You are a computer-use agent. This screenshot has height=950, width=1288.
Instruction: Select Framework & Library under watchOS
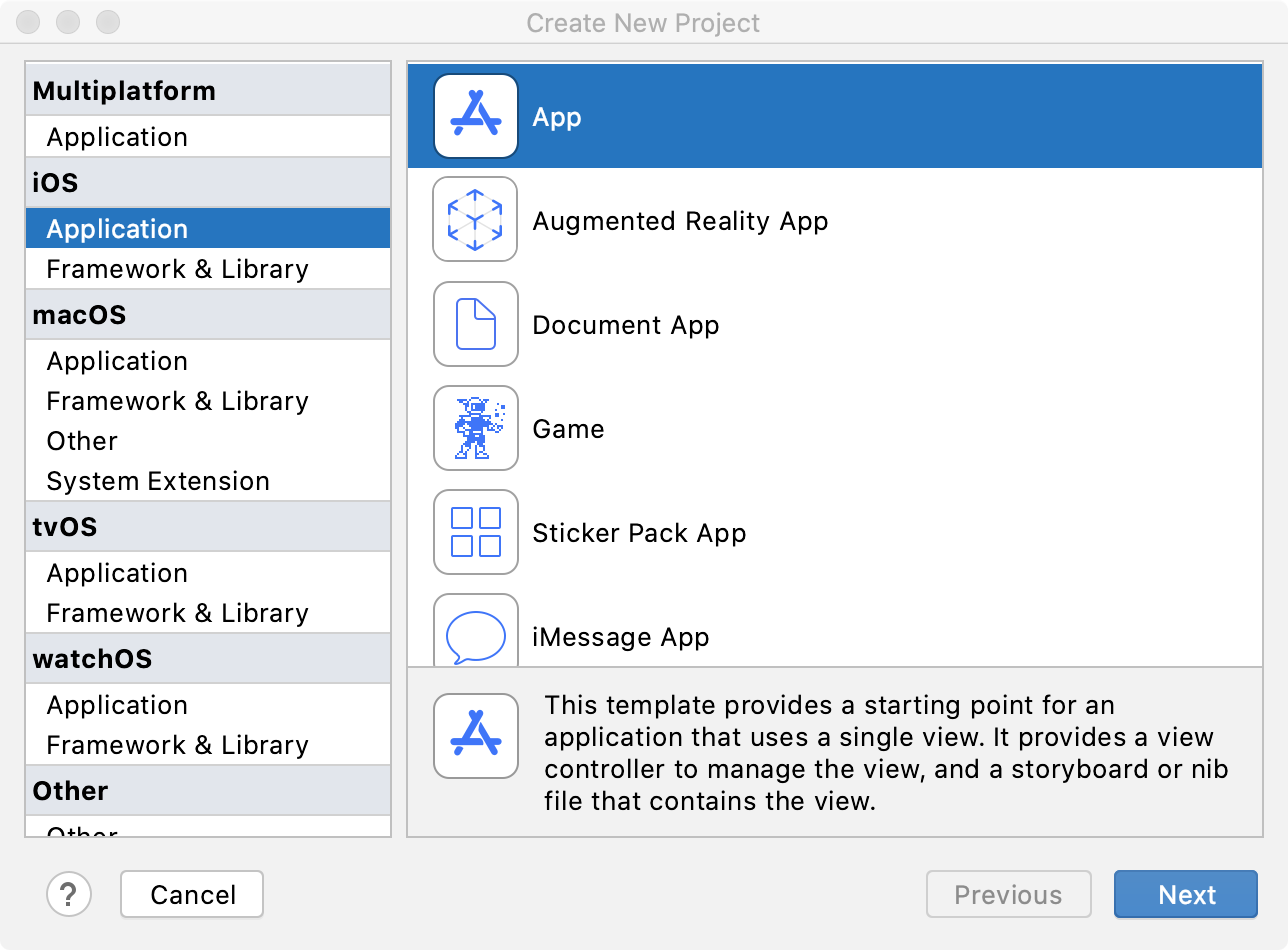point(208,745)
